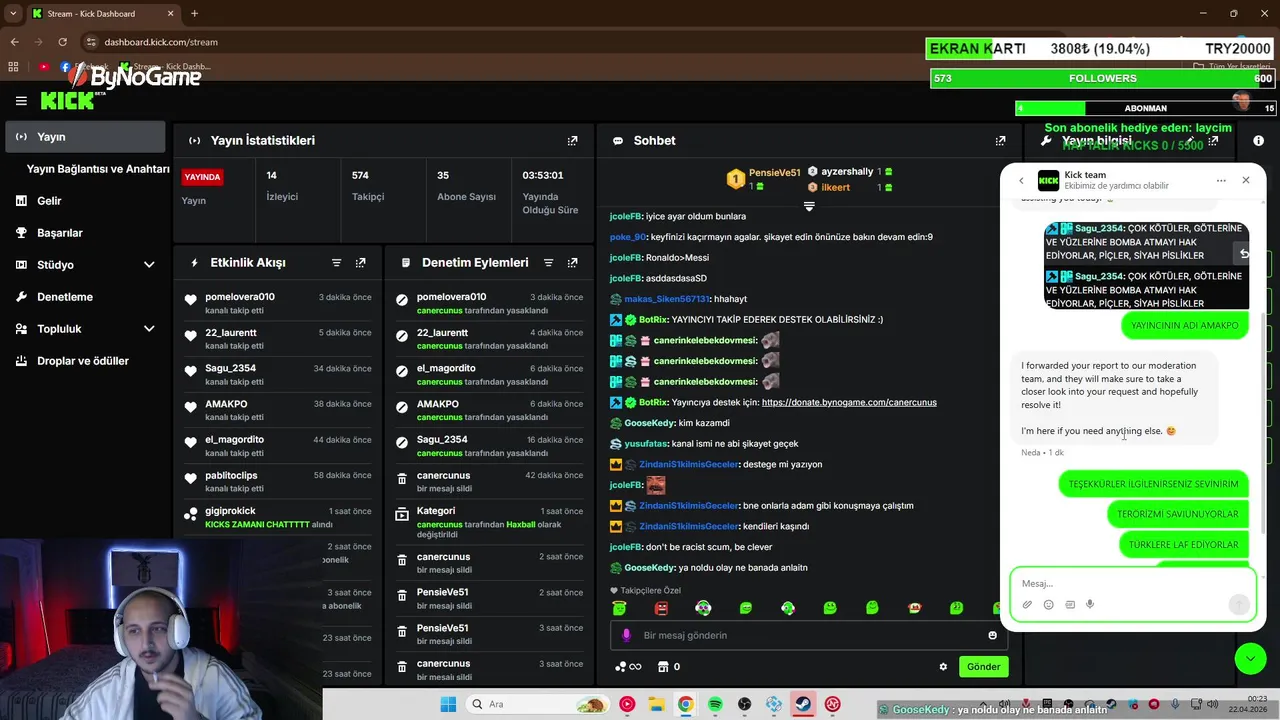Screen dimensions: 1280x720
Task: Collapse the chat leaderboard with arrow below PensieVe51
Action: [809, 206]
